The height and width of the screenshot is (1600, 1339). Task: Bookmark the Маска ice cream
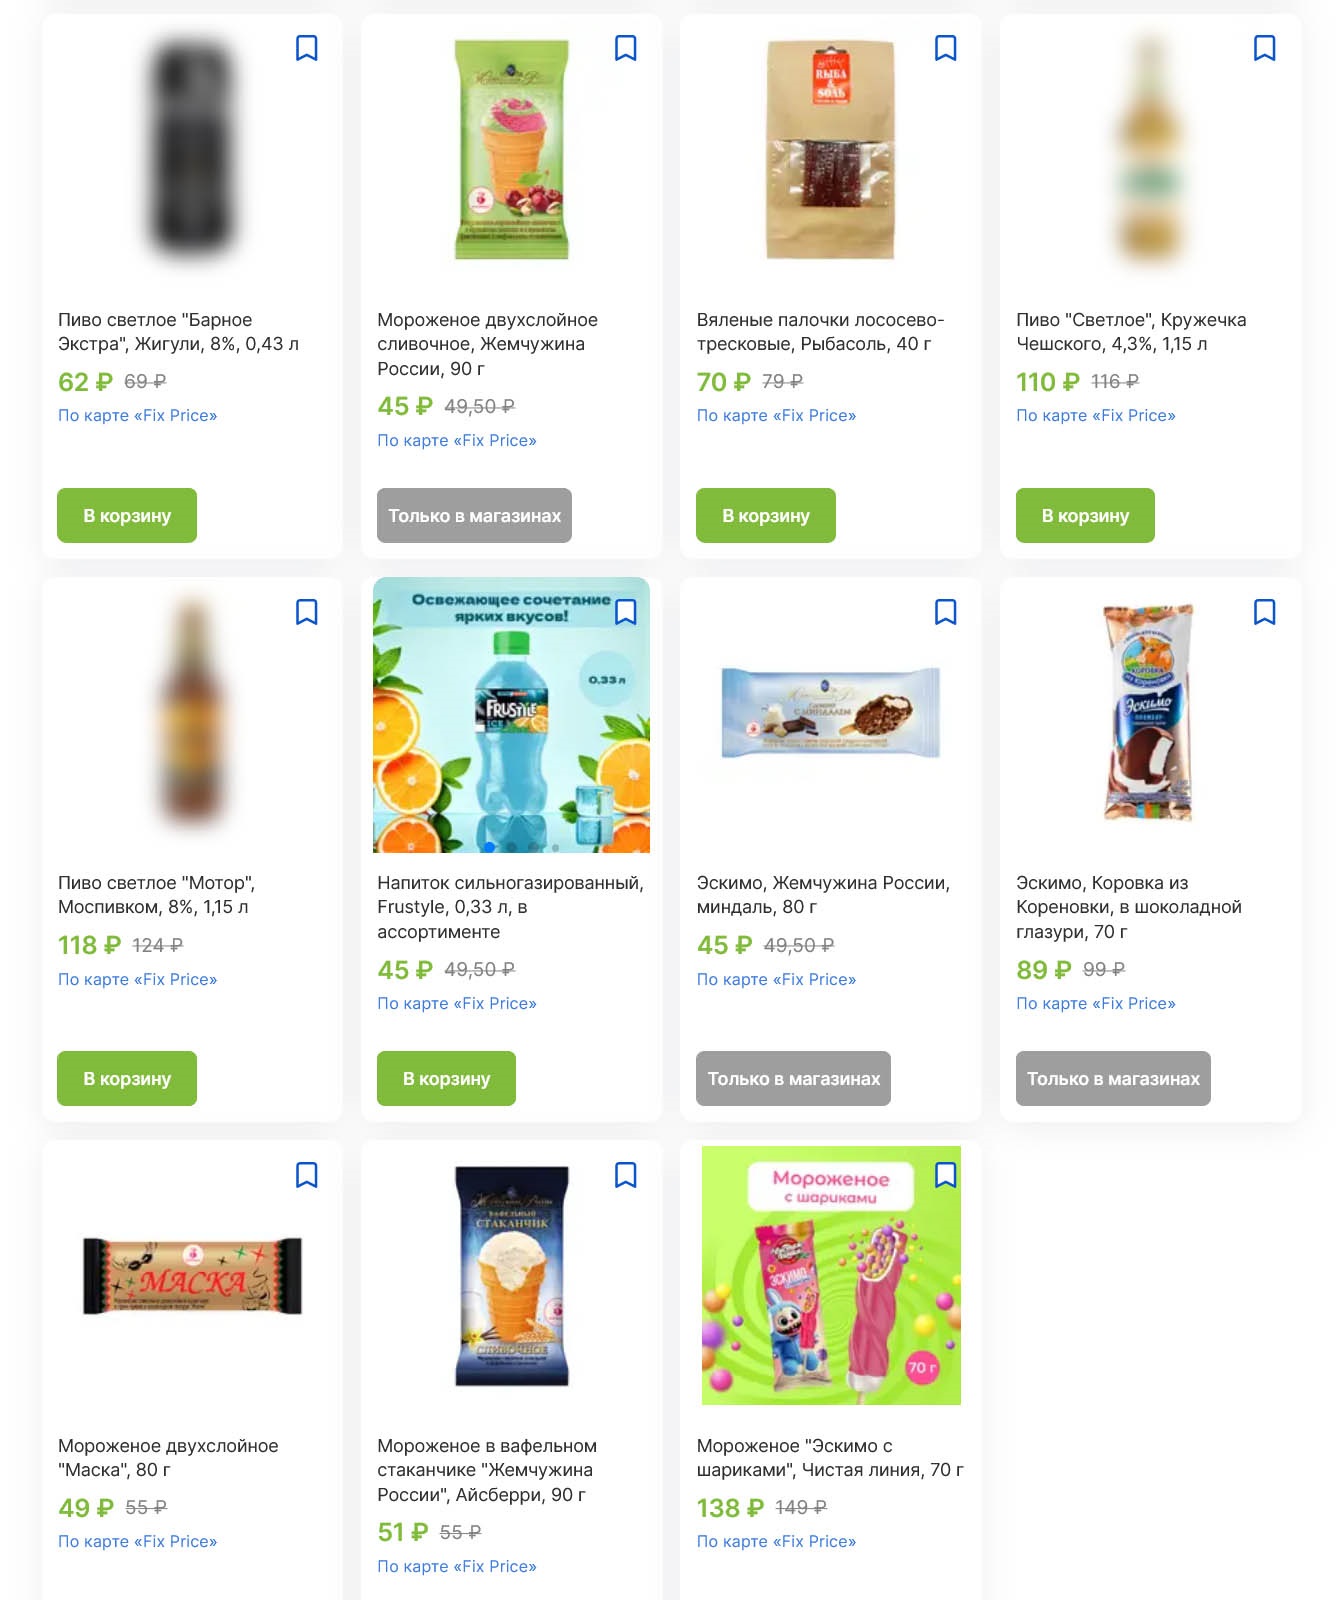tap(307, 1175)
